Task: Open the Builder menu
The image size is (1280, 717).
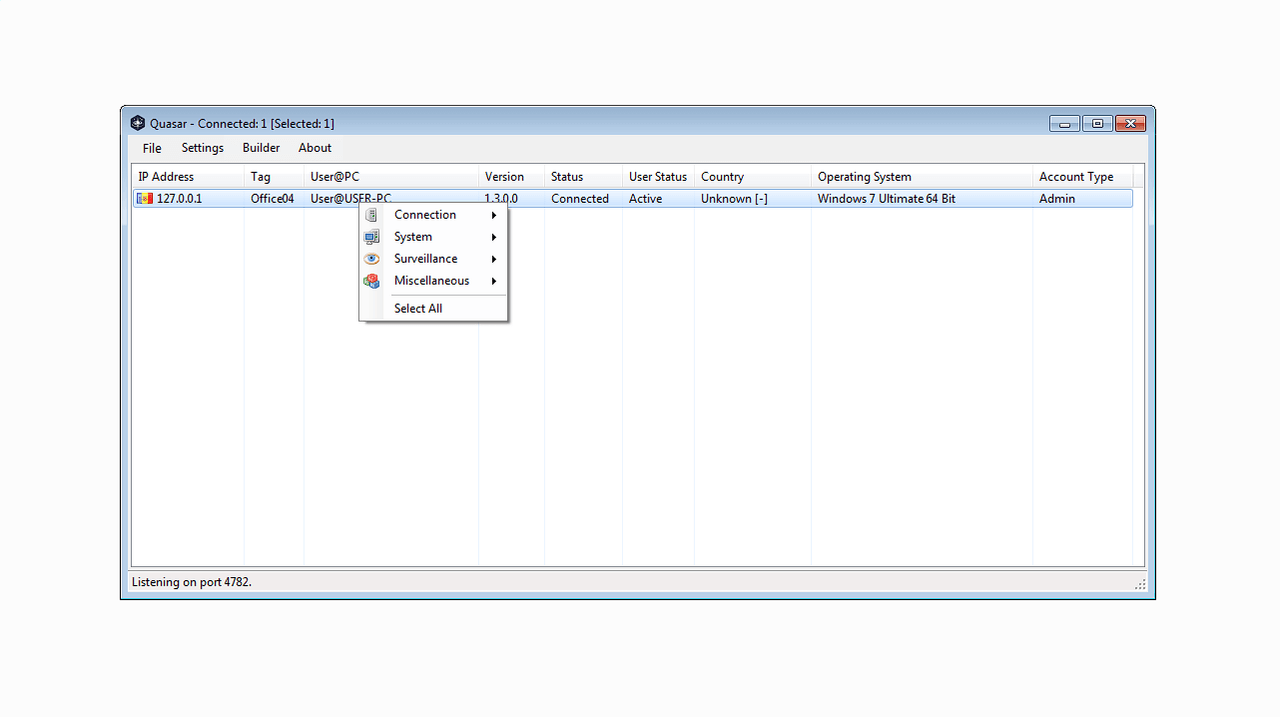Action: click(261, 147)
